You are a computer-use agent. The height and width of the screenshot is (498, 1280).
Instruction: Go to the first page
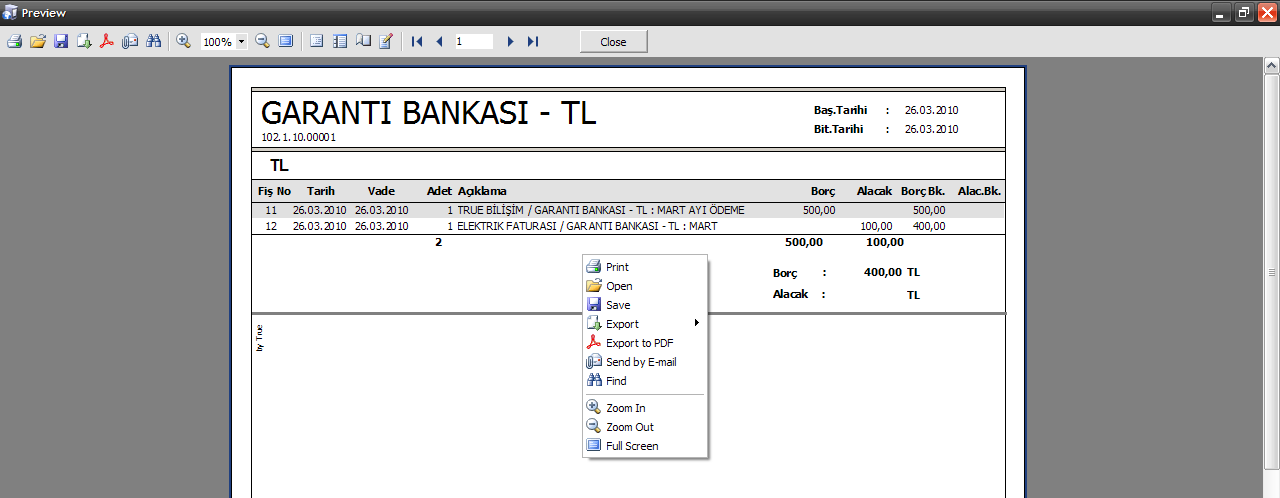point(417,41)
